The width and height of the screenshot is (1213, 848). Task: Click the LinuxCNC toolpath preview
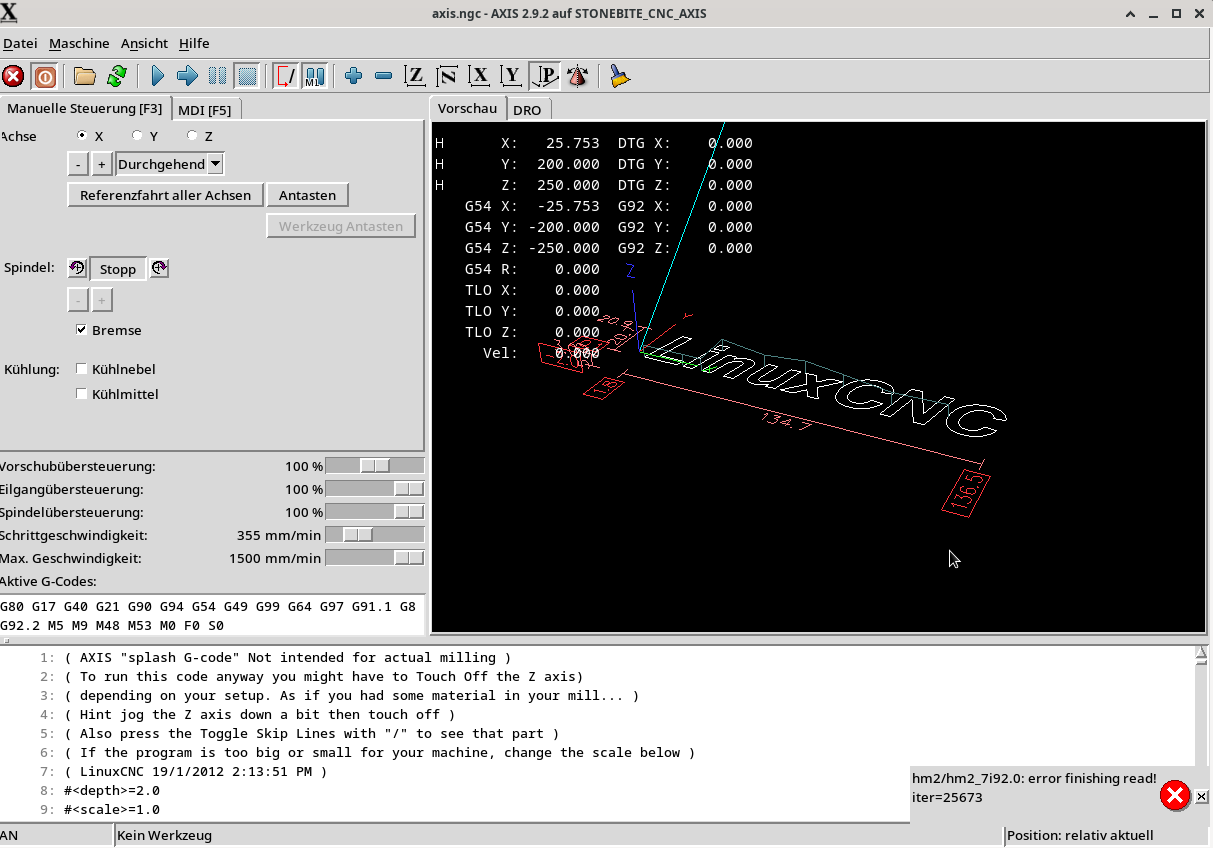(x=818, y=377)
